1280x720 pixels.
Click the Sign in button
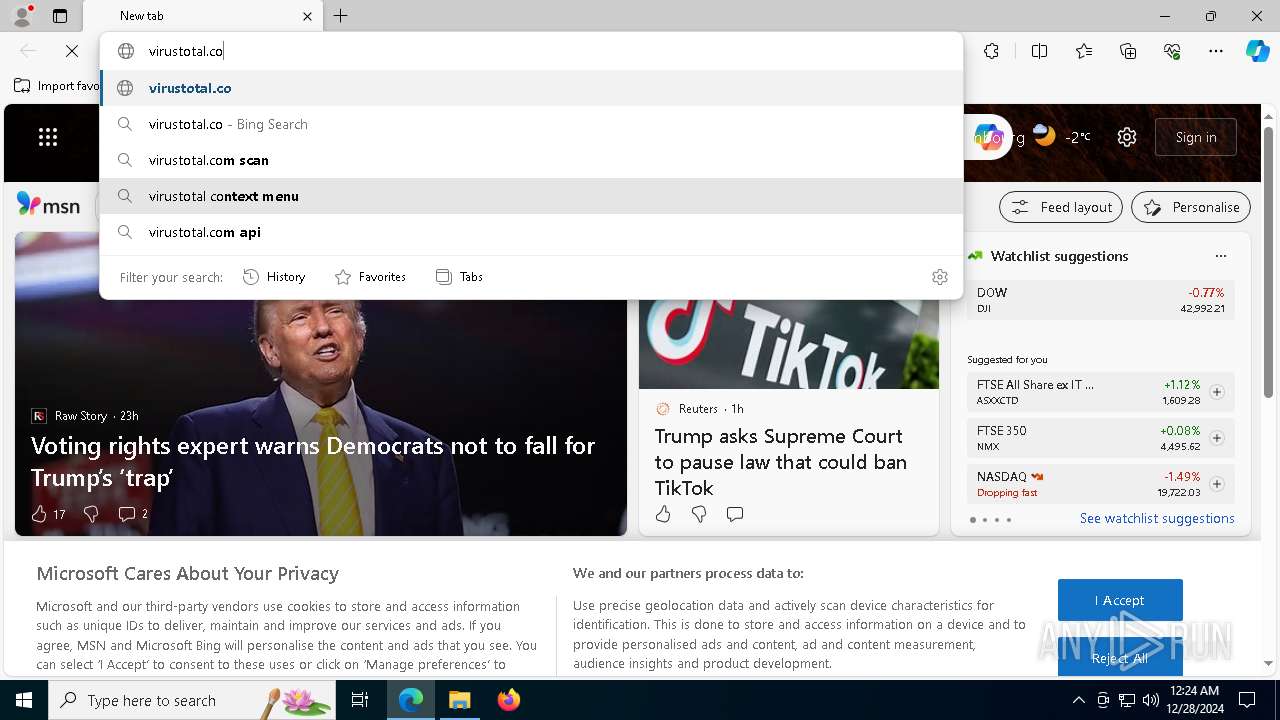click(1196, 137)
